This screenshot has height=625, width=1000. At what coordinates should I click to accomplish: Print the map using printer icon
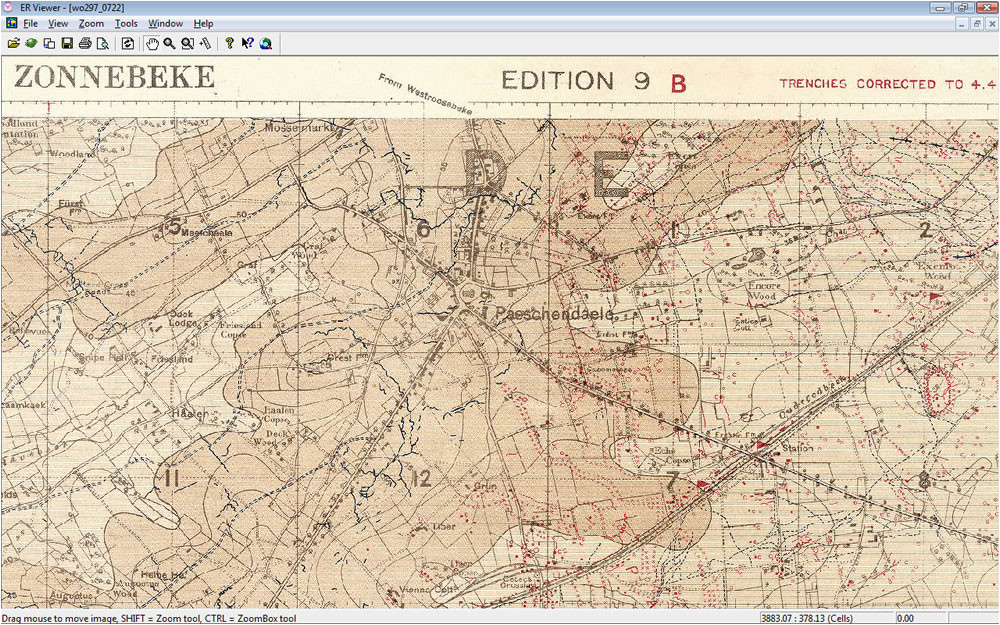pyautogui.click(x=85, y=43)
